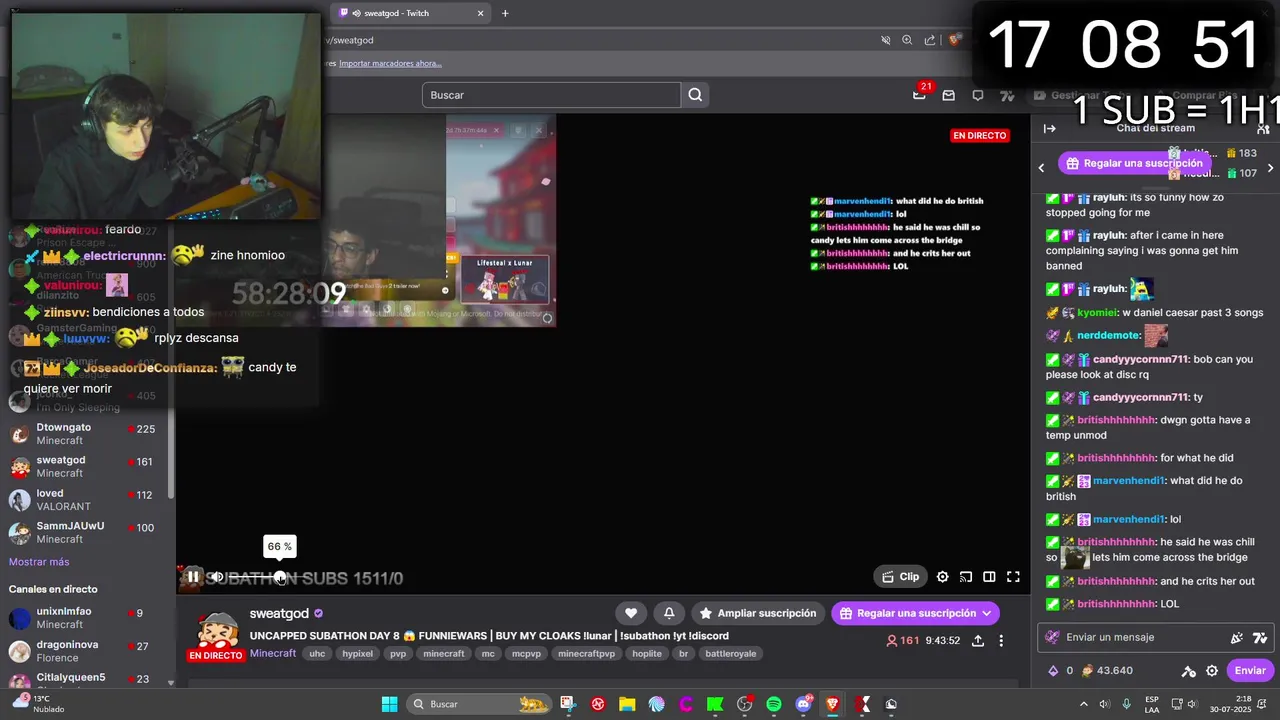Open unixnlmfao channel in sidebar

tap(86, 618)
